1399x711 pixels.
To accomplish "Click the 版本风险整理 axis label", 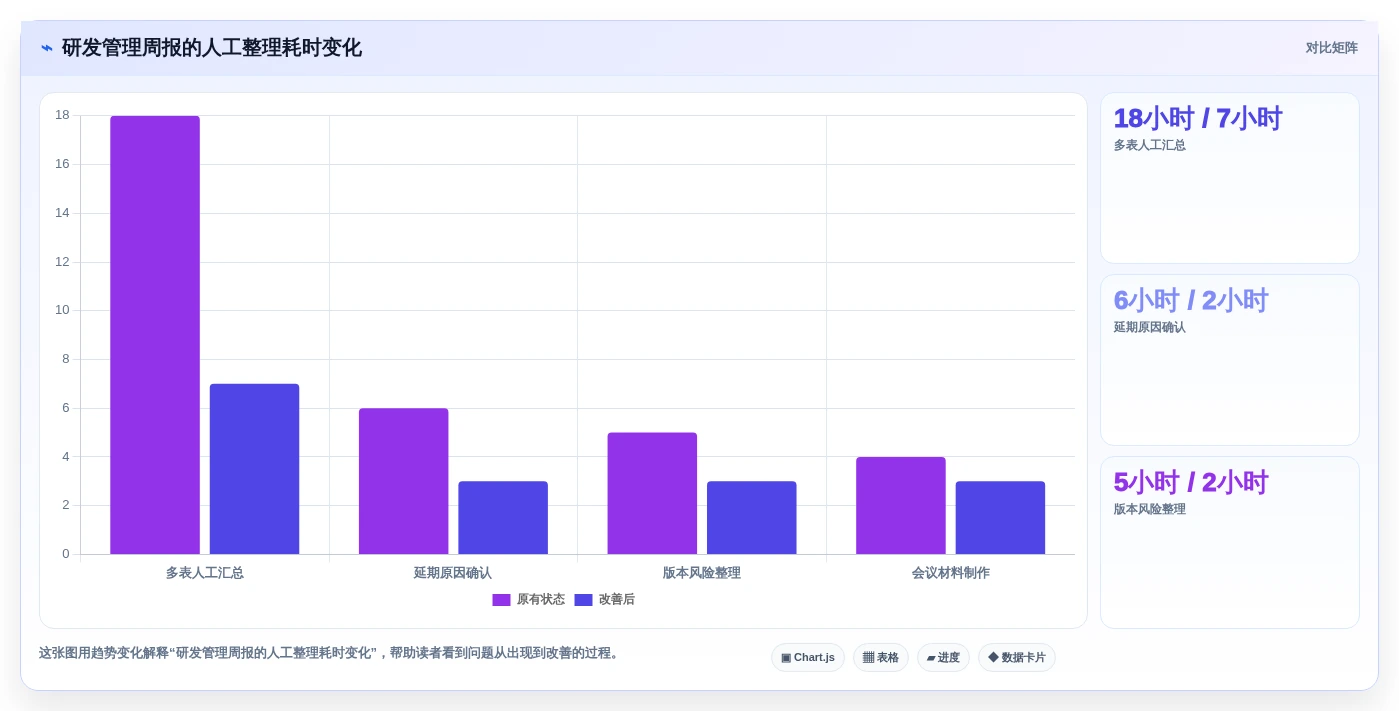I will click(702, 573).
